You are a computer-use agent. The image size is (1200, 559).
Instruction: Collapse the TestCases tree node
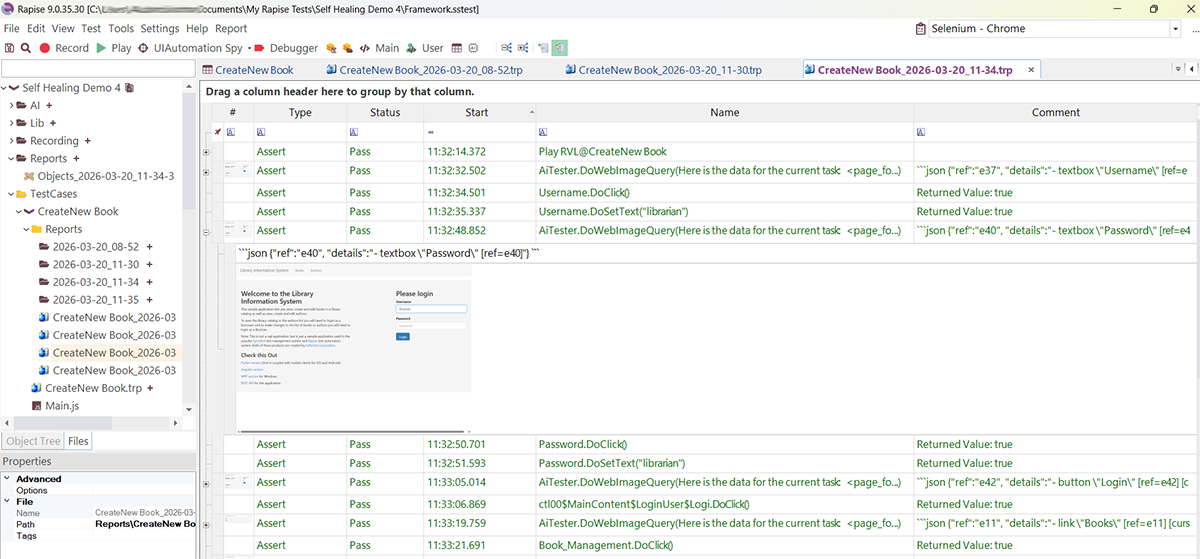click(x=11, y=194)
